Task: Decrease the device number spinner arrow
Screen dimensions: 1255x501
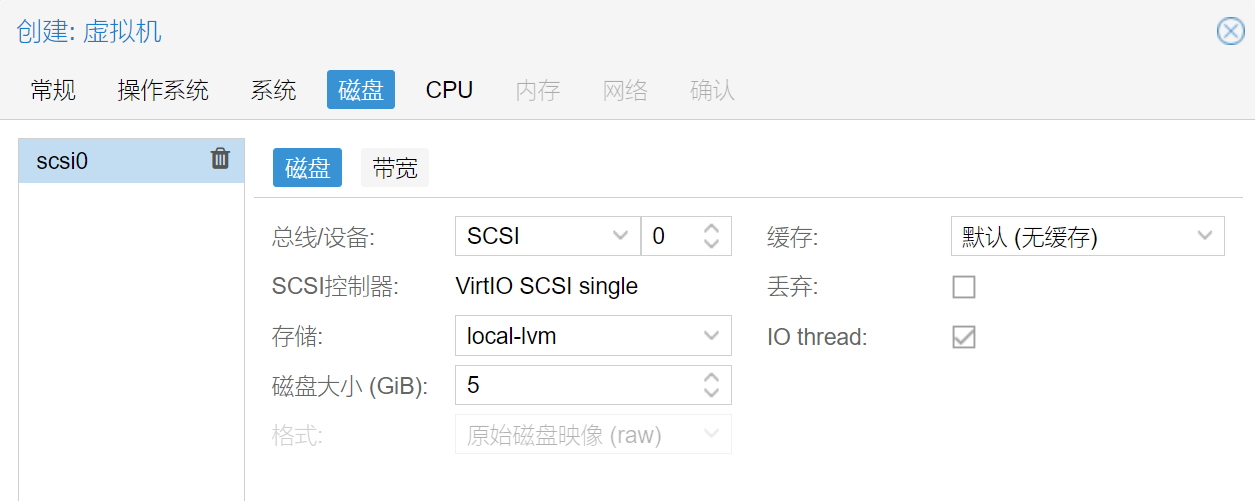Action: coord(711,243)
